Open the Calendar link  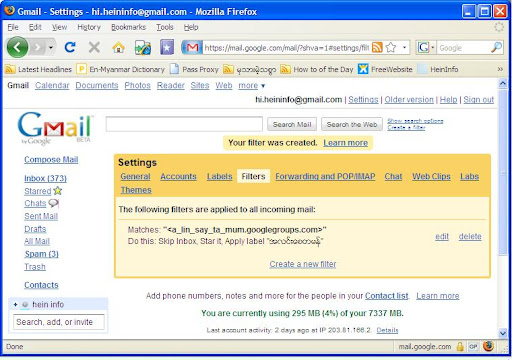coord(52,86)
